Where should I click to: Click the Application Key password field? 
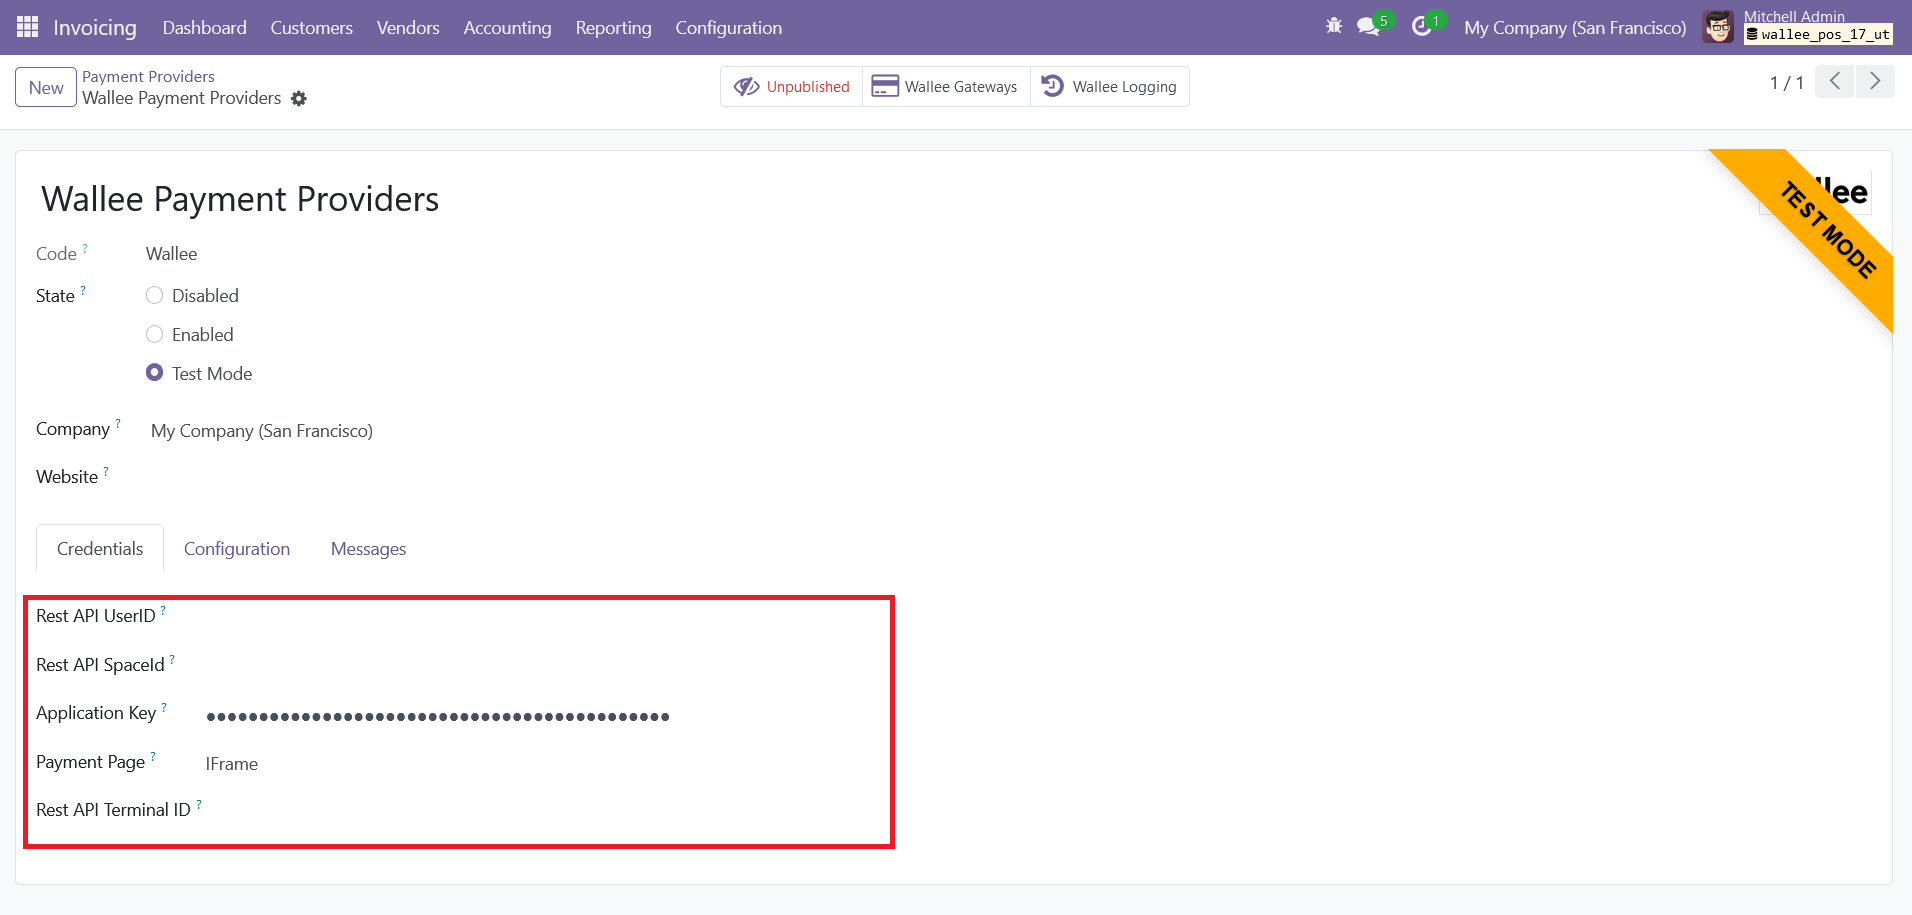click(438, 716)
